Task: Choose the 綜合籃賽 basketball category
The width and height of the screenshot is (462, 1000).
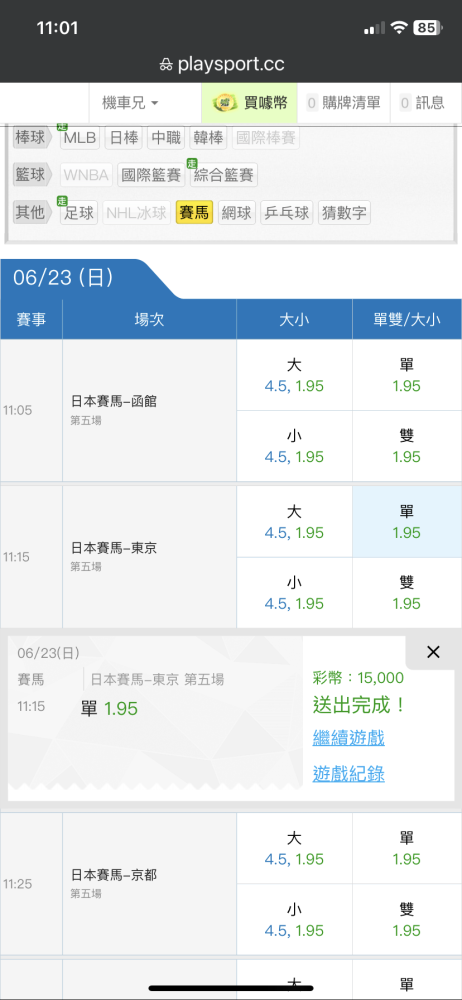Action: pyautogui.click(x=223, y=175)
